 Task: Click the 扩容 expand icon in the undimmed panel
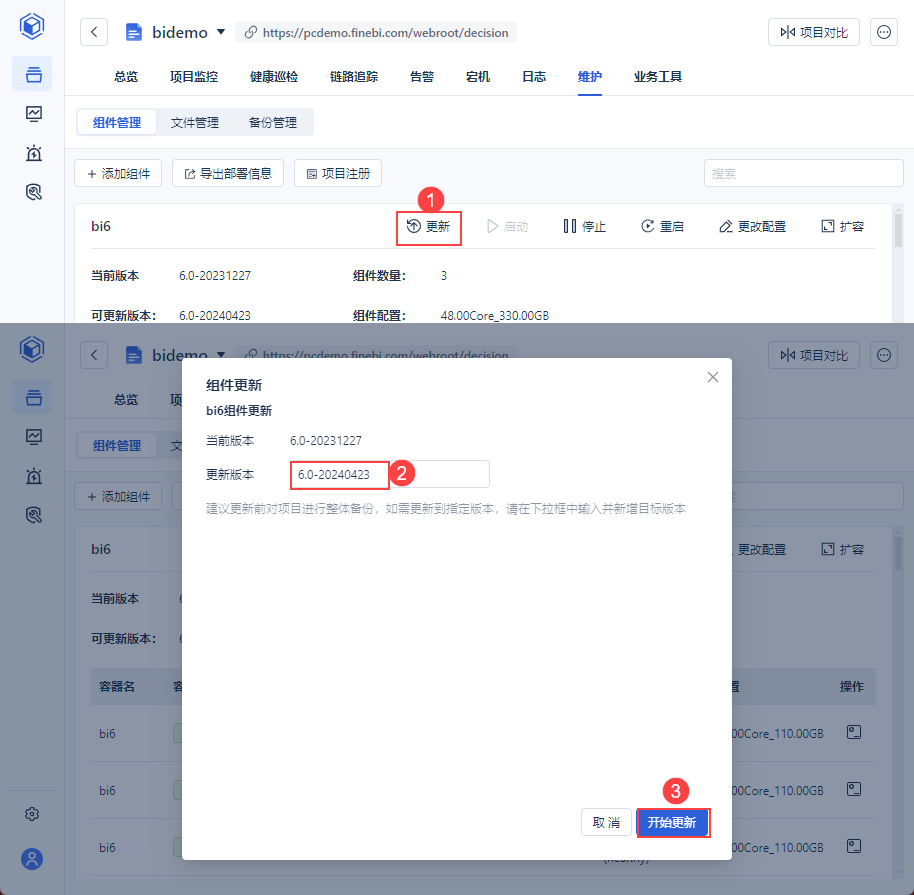pos(827,226)
